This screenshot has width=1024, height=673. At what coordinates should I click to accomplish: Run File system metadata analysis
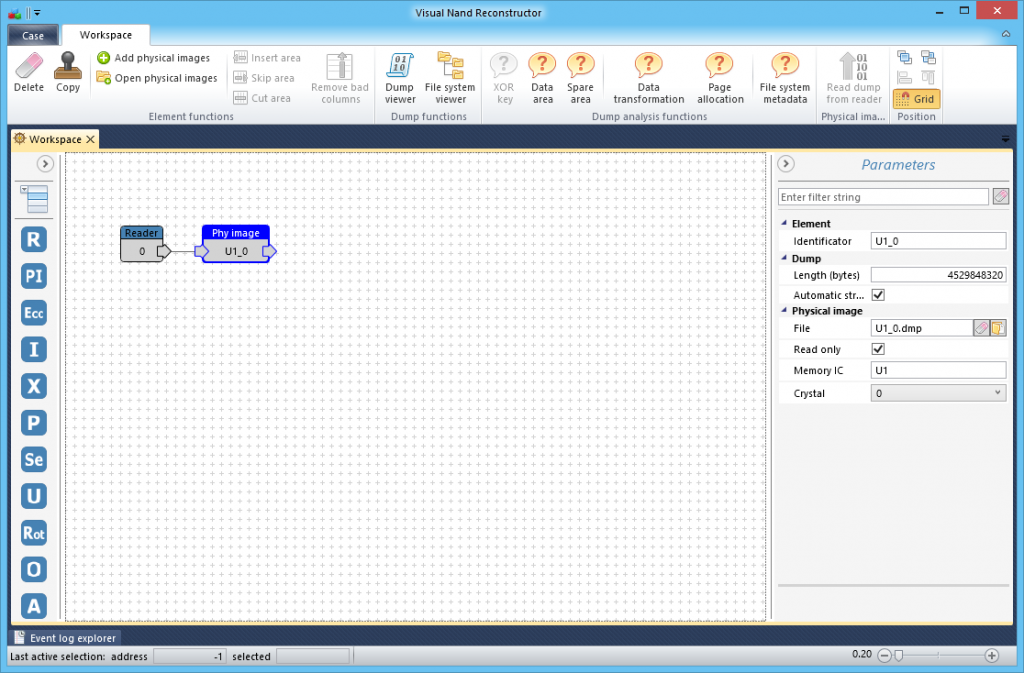click(x=784, y=78)
